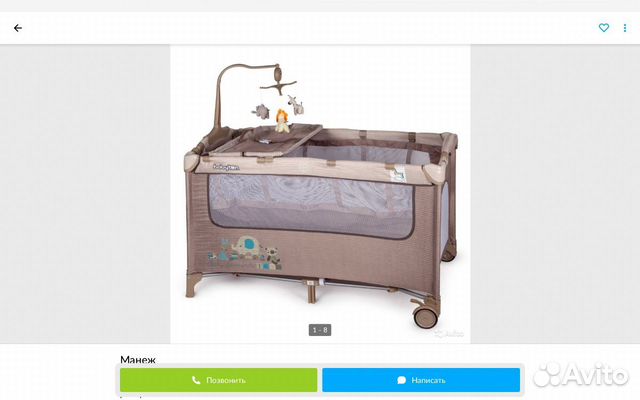Click the elephant applique on the playpen
Image resolution: width=640 pixels, height=400 pixels.
point(246,246)
